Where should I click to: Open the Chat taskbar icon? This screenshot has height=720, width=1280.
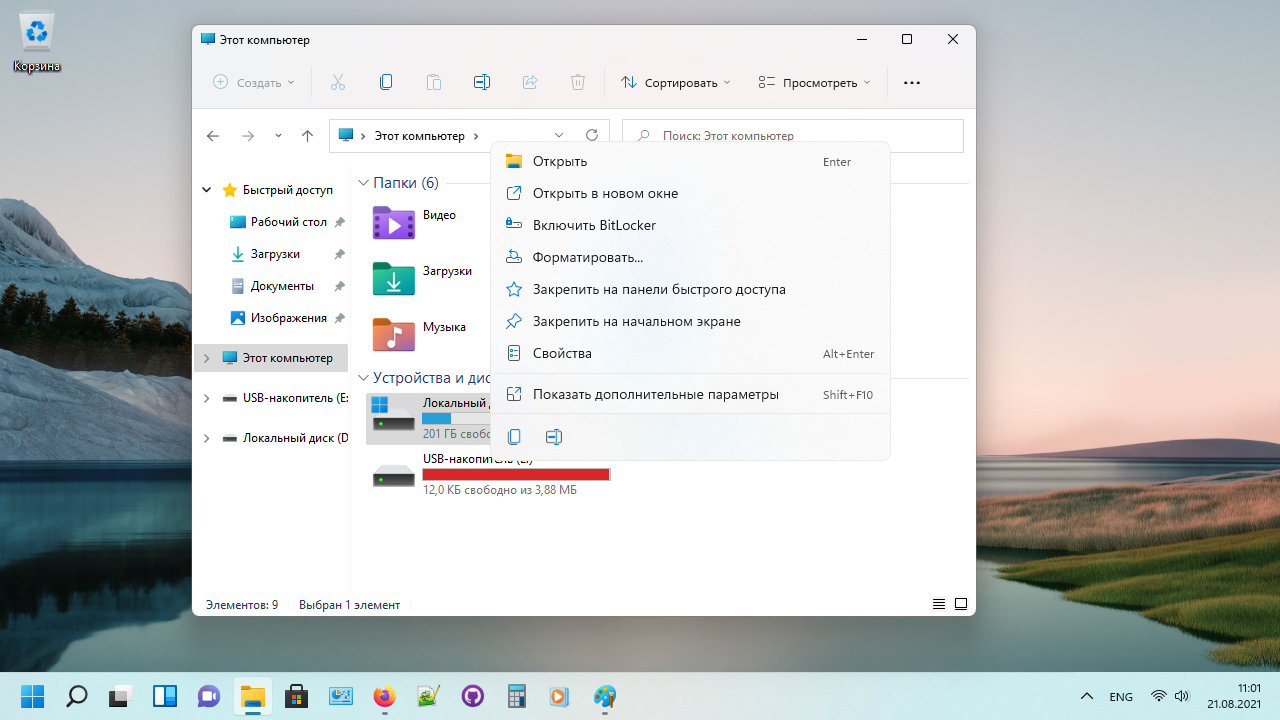click(209, 696)
